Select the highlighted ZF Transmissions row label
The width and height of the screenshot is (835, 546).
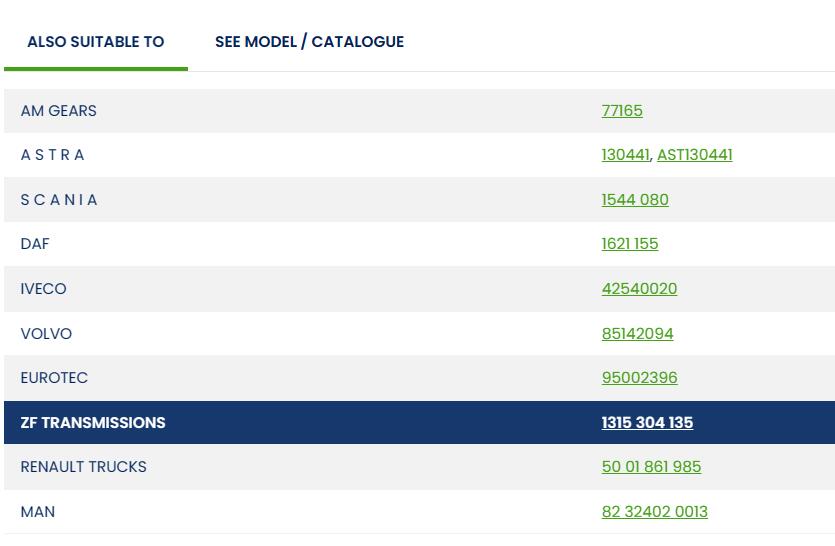click(x=93, y=423)
